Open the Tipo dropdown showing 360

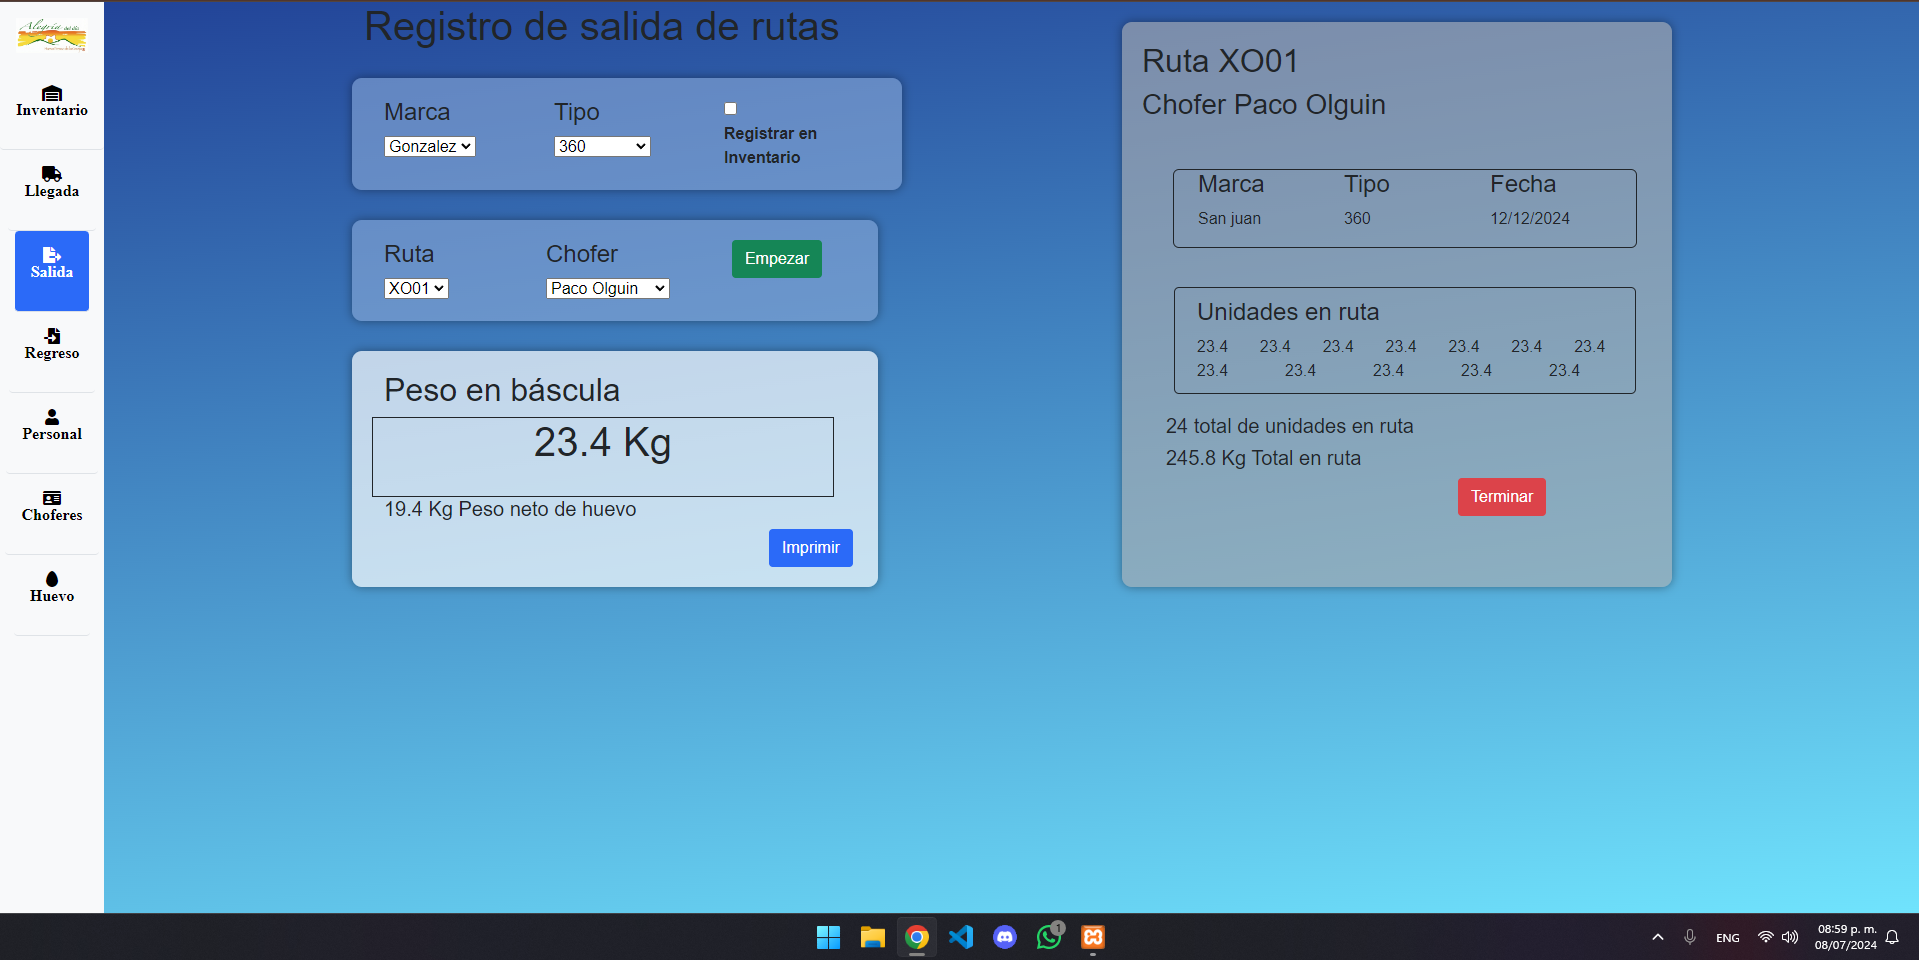pyautogui.click(x=601, y=147)
